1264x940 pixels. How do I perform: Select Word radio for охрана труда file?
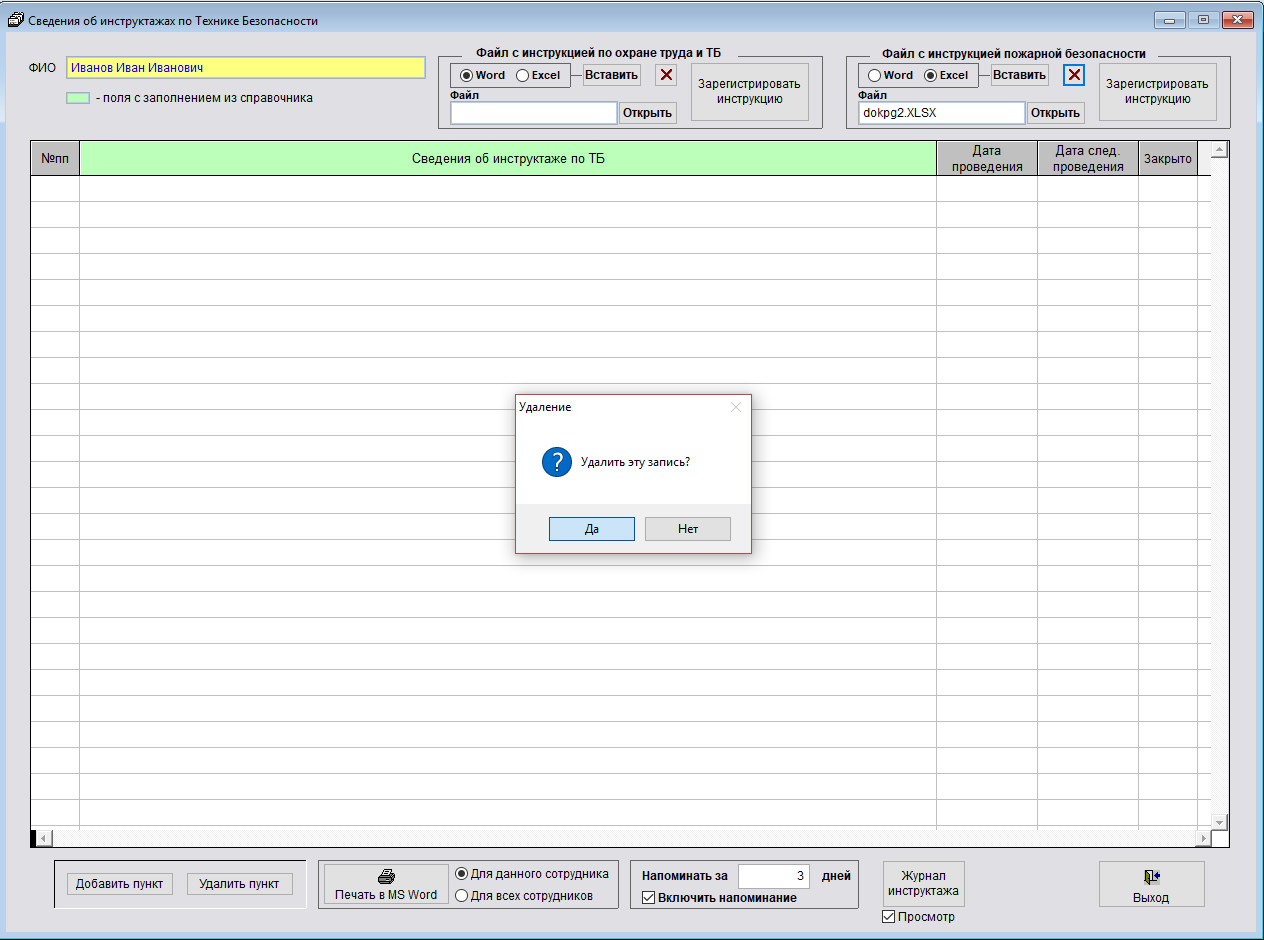(466, 76)
